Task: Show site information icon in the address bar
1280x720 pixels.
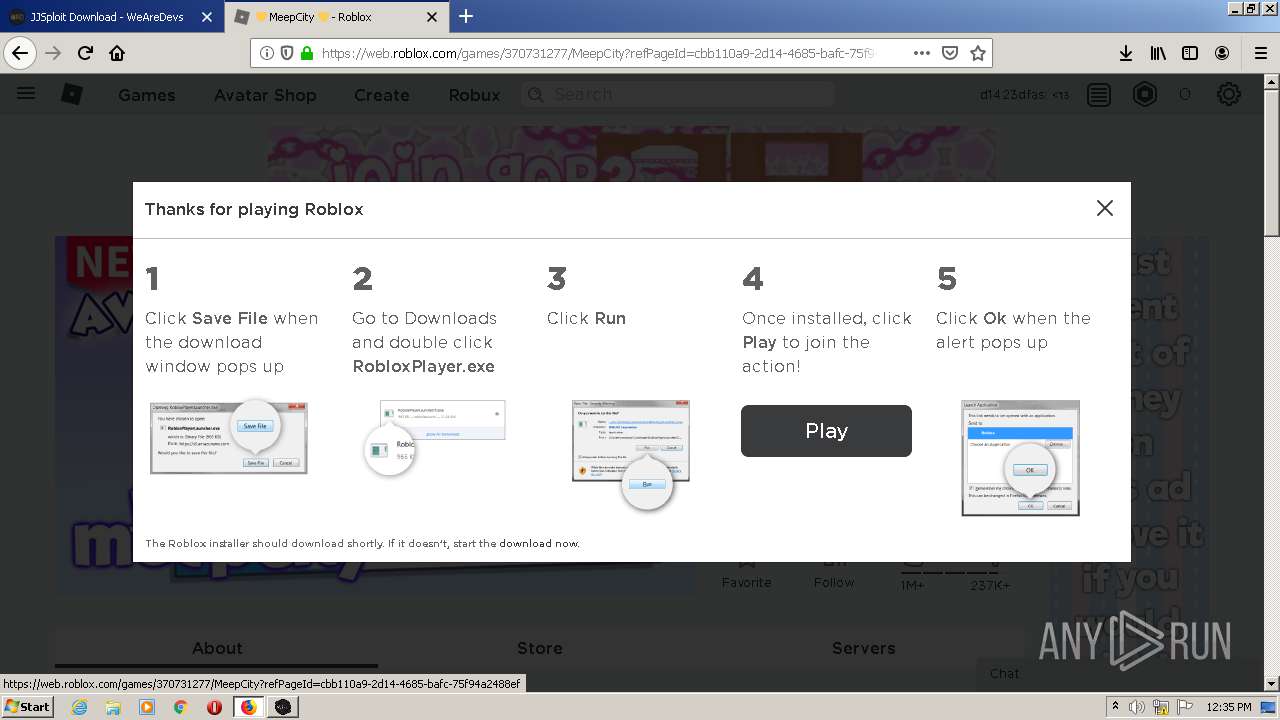Action: pos(267,53)
